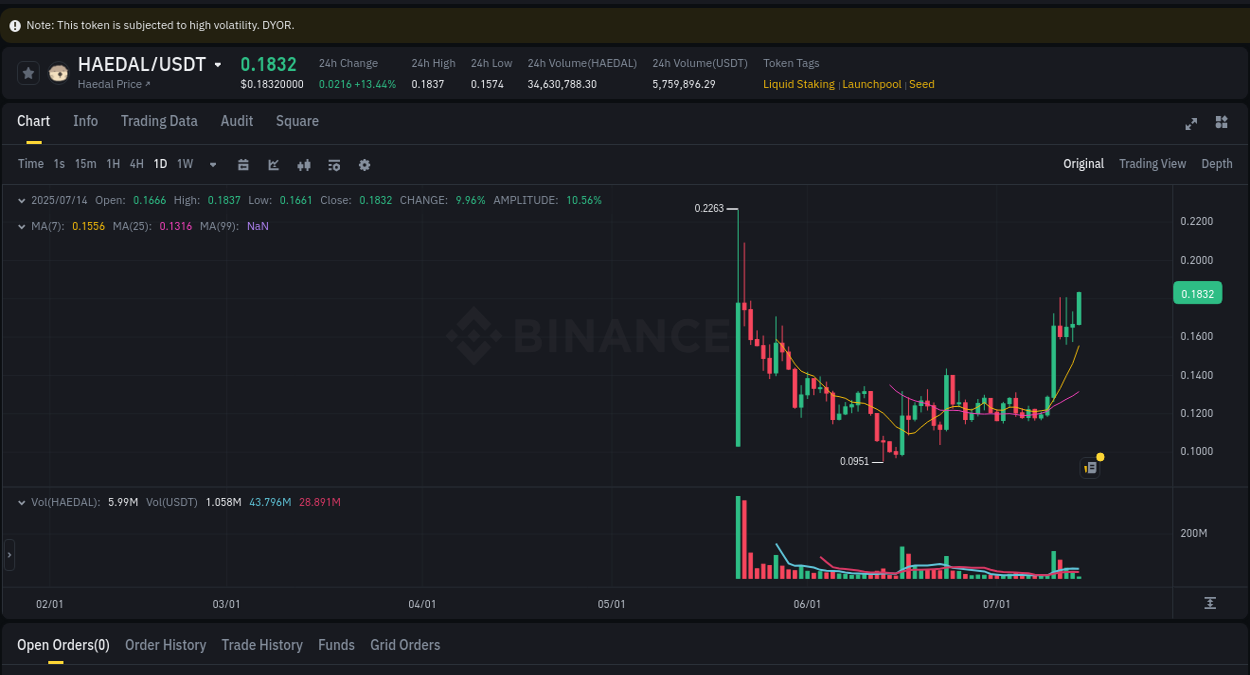Viewport: 1250px width, 675px height.
Task: Click the current price label on axis
Action: pos(1197,292)
